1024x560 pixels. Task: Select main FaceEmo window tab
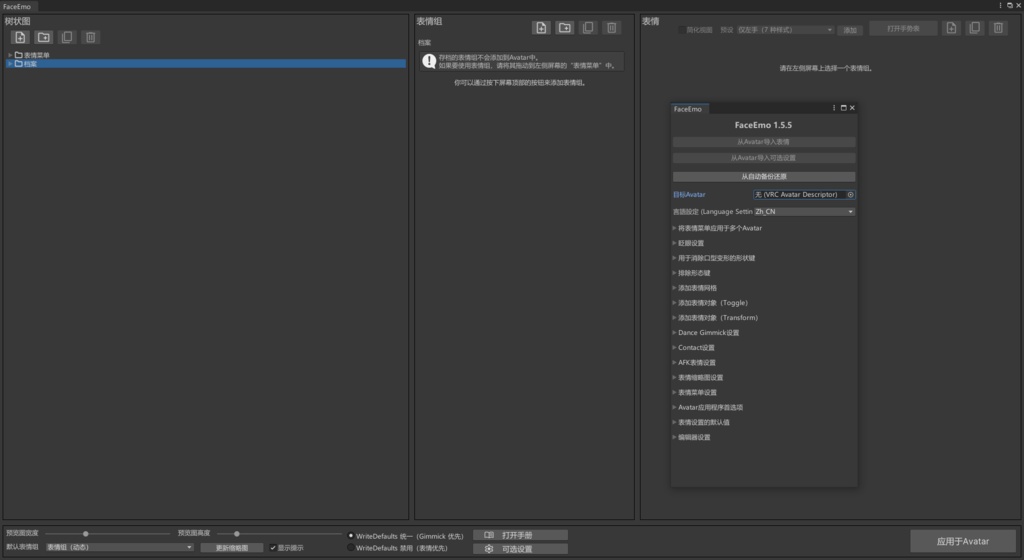(x=18, y=6)
